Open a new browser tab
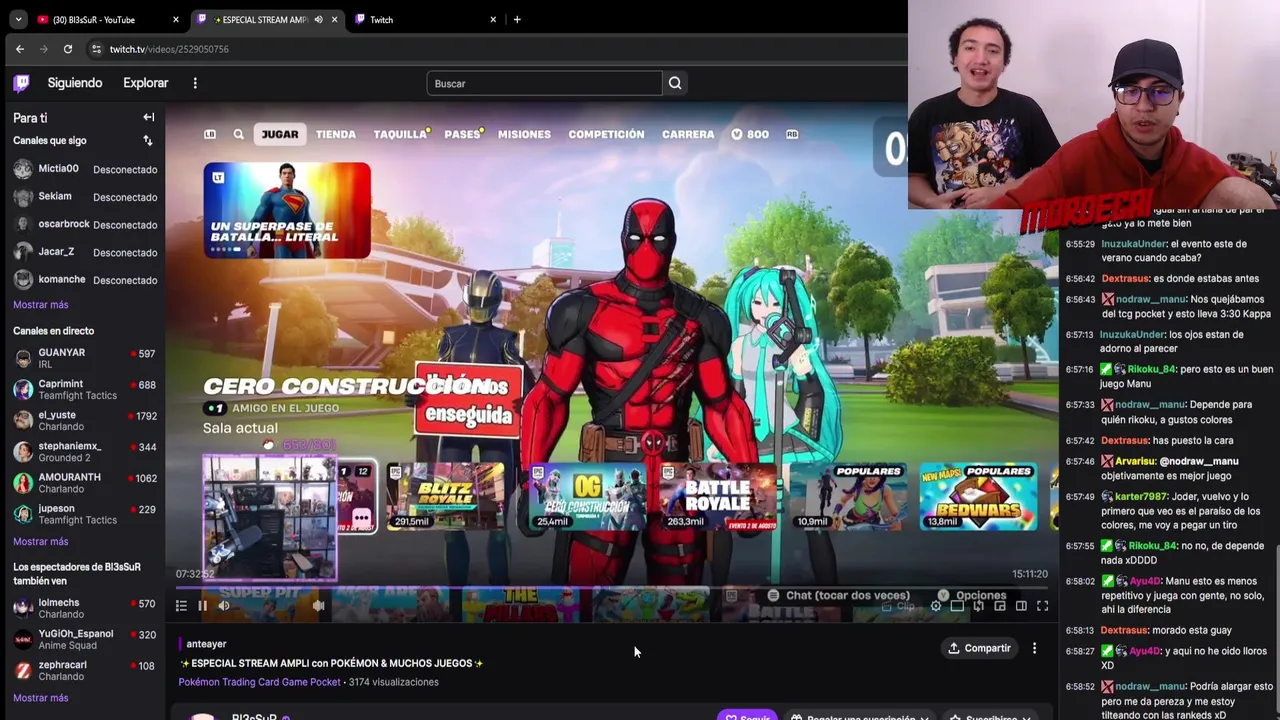The image size is (1280, 720). pos(517,19)
